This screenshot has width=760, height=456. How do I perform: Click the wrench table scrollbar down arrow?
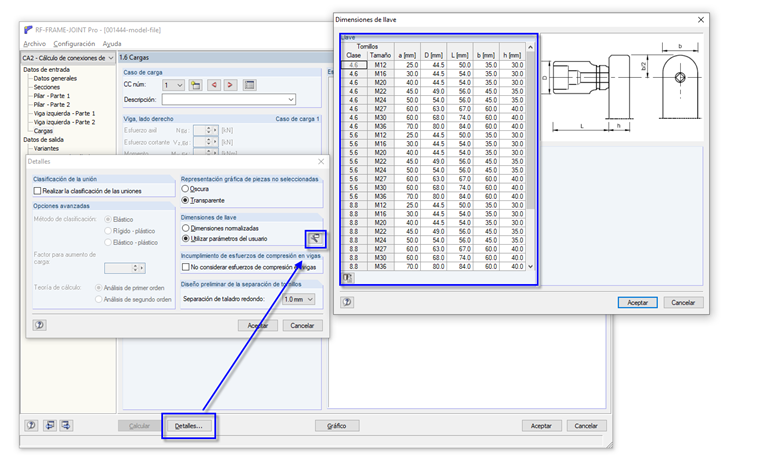530,267
